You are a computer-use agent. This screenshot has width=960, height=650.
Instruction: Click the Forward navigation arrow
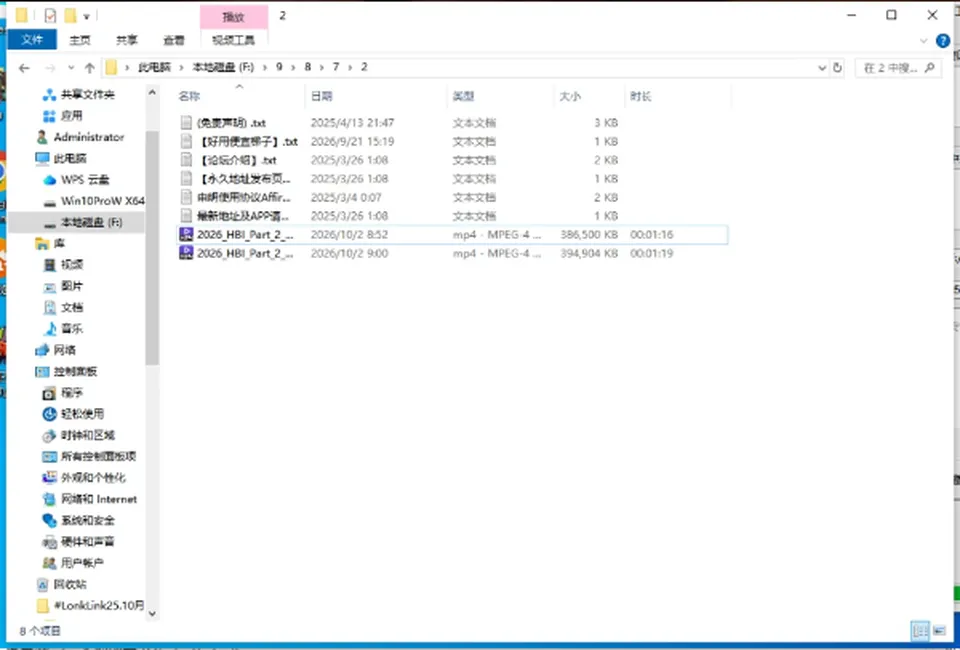click(x=51, y=68)
